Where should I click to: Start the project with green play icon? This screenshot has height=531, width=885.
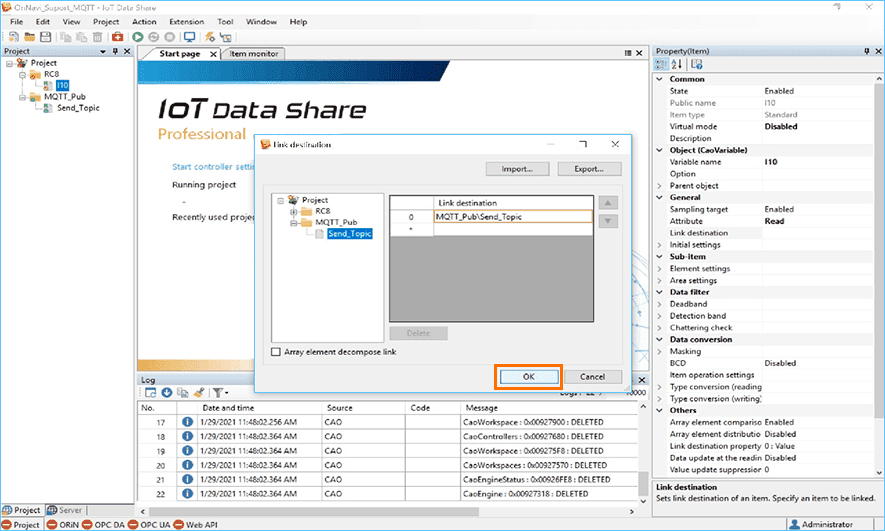(x=138, y=37)
